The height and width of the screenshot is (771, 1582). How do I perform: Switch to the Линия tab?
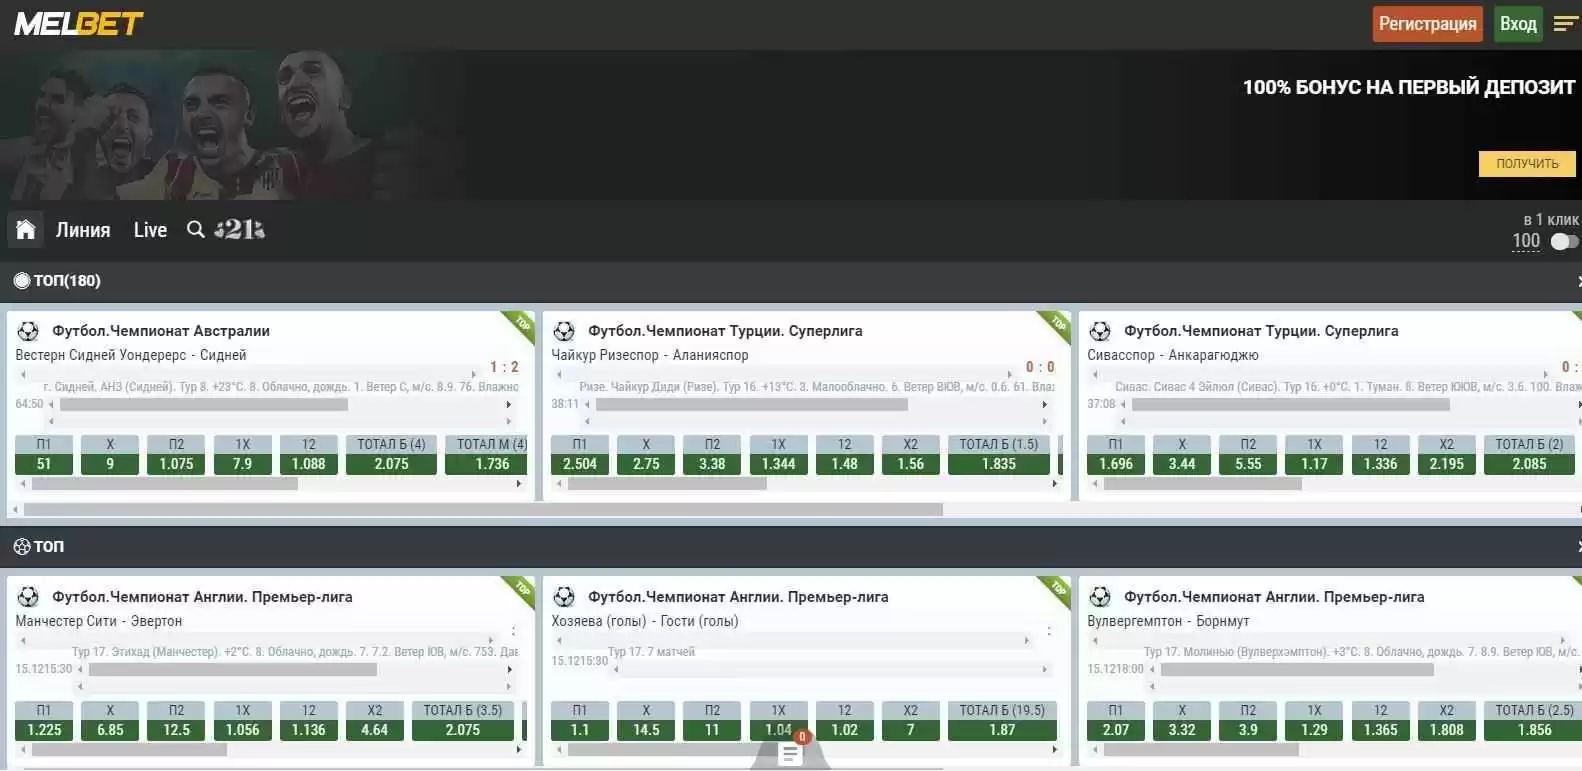point(83,230)
